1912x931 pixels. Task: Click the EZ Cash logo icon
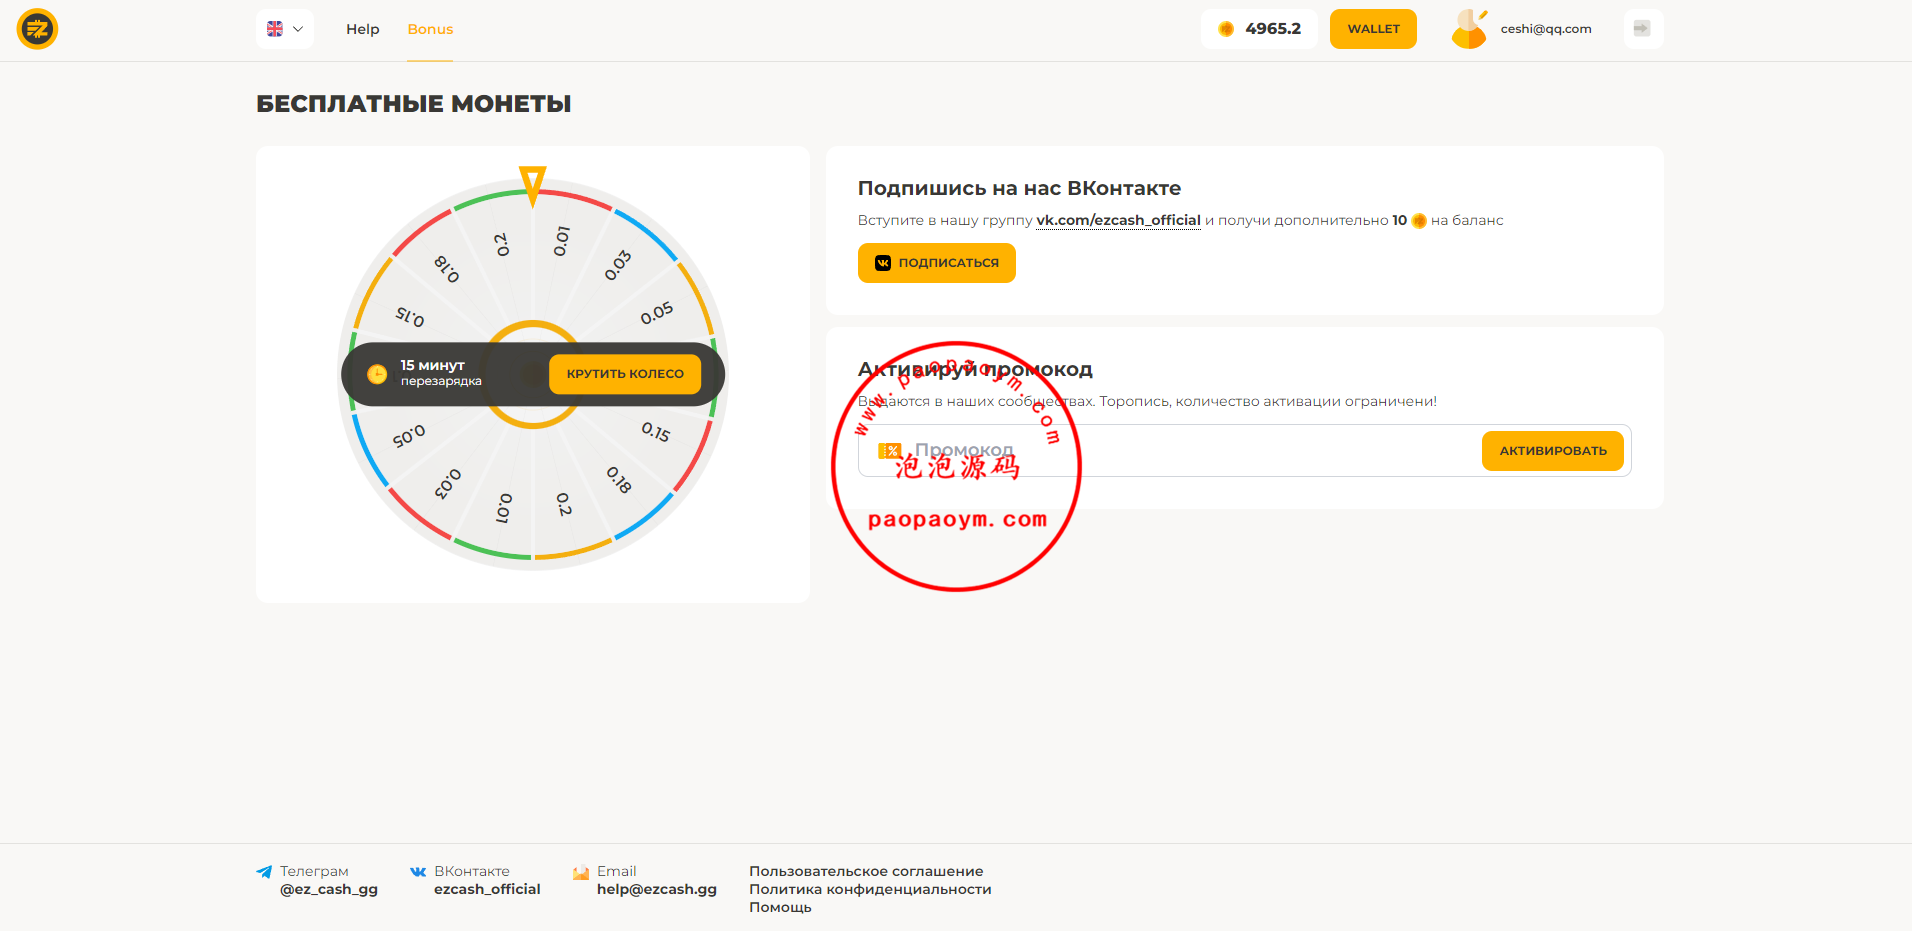pos(37,29)
